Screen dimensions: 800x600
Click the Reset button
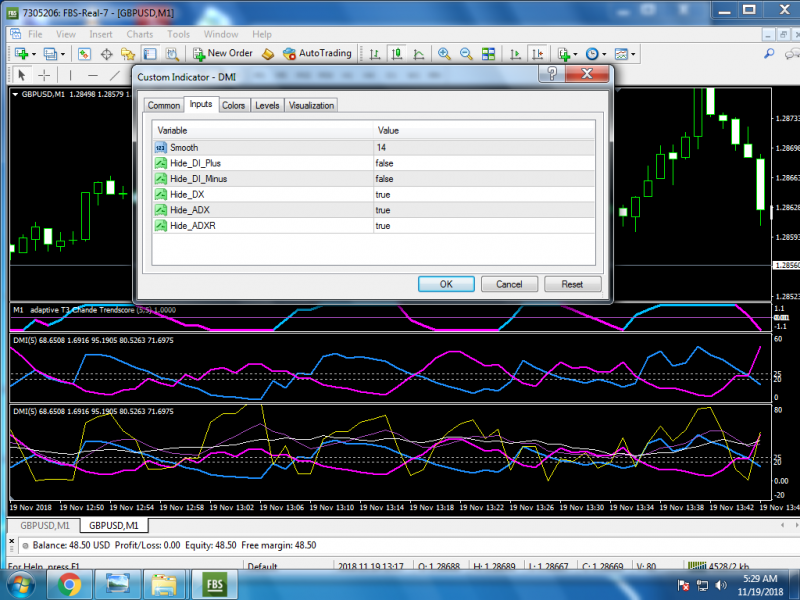(x=572, y=284)
